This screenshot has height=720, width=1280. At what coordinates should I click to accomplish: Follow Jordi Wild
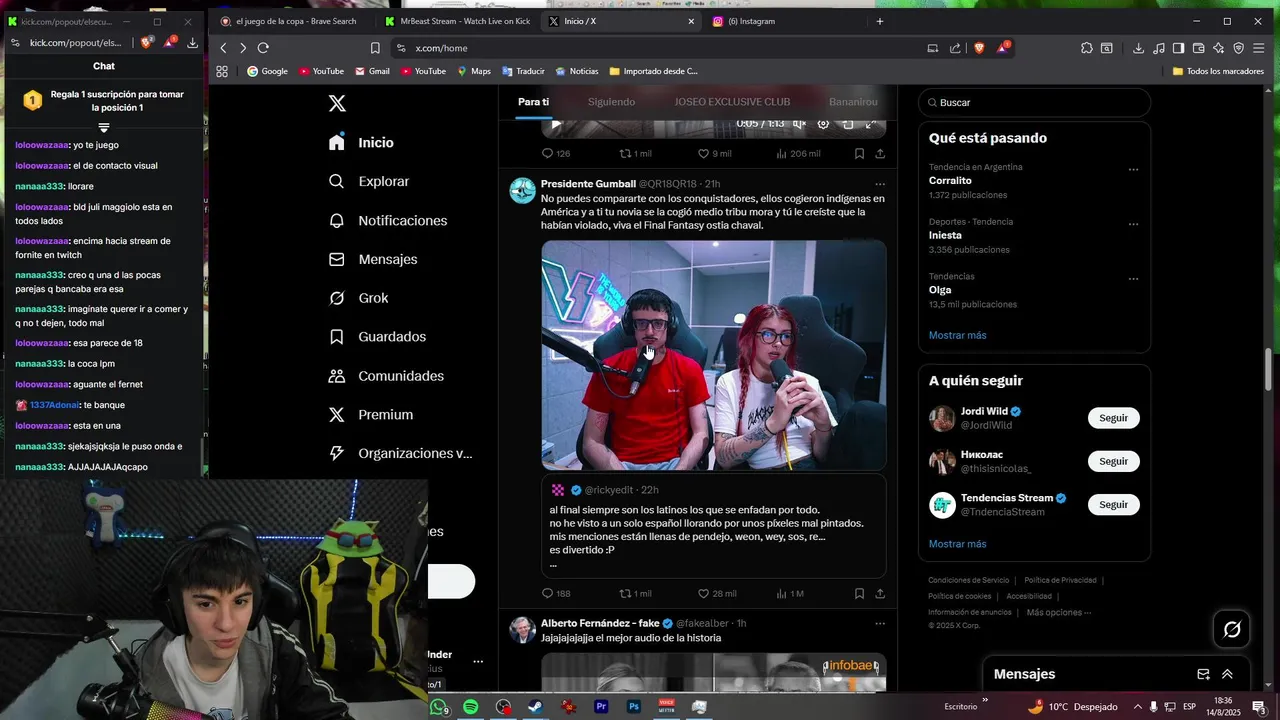1113,418
